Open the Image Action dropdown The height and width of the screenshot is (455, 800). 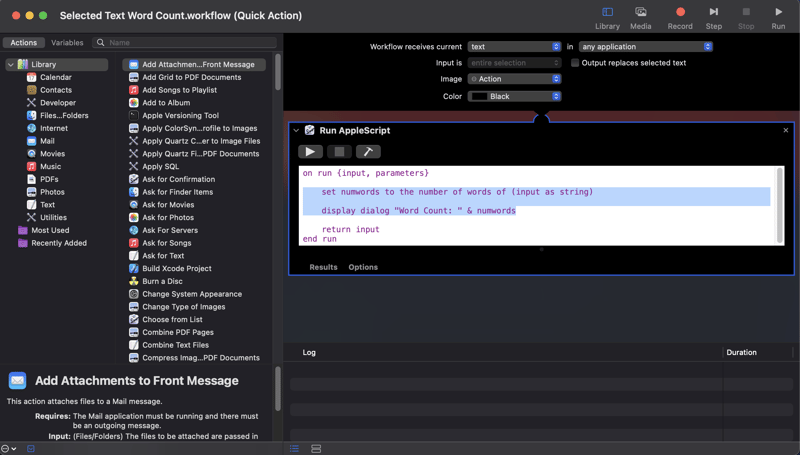pos(514,79)
